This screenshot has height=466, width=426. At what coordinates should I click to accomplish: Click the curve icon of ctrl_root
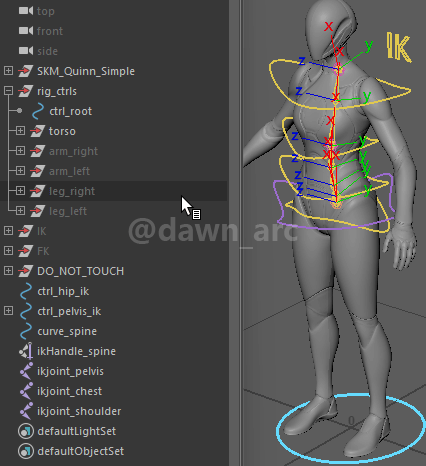pos(38,111)
